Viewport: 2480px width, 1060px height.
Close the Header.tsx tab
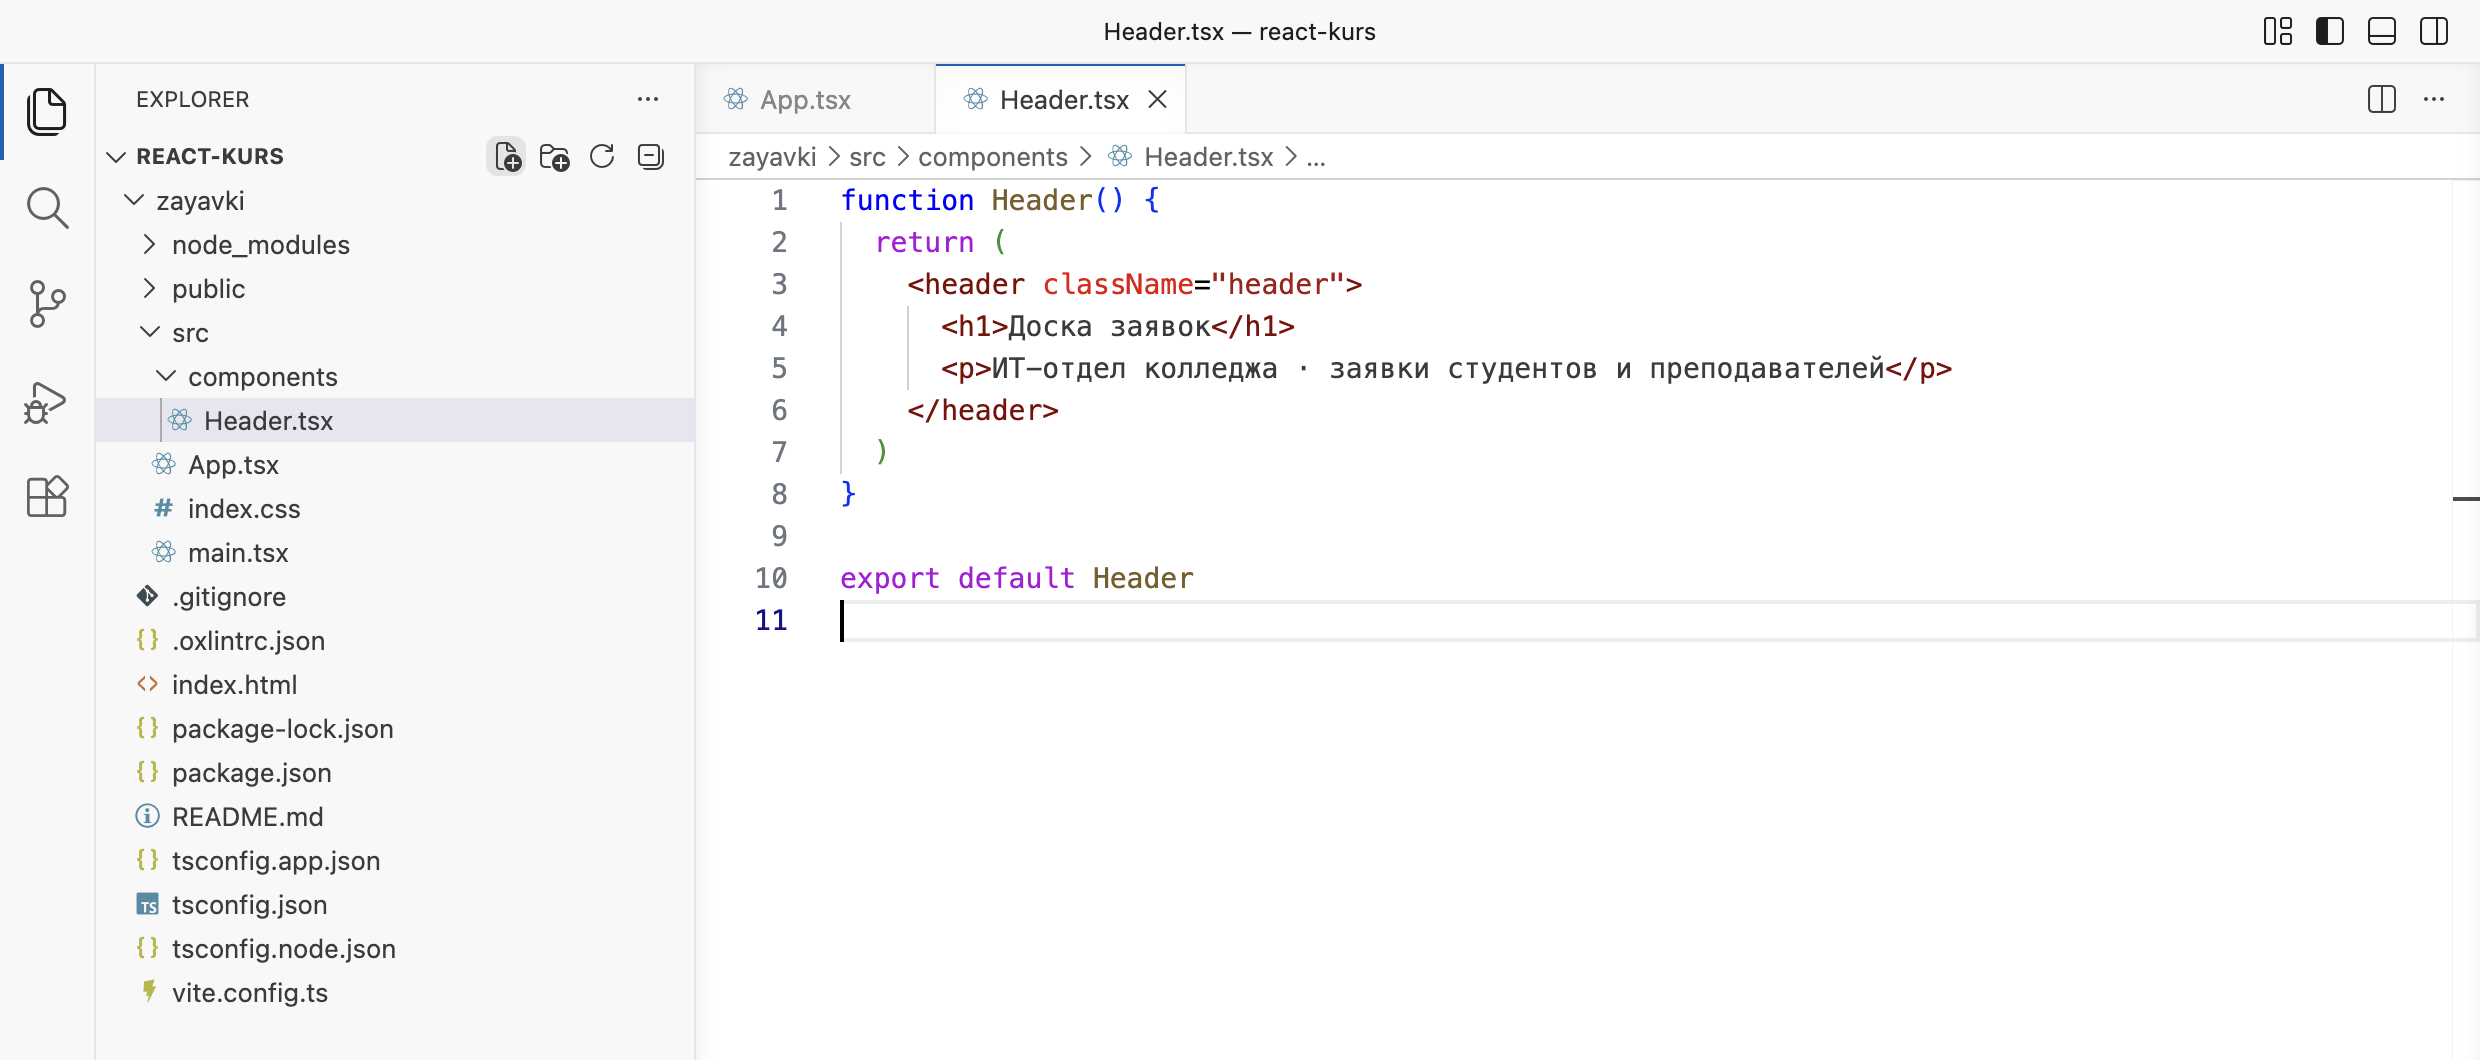point(1158,99)
